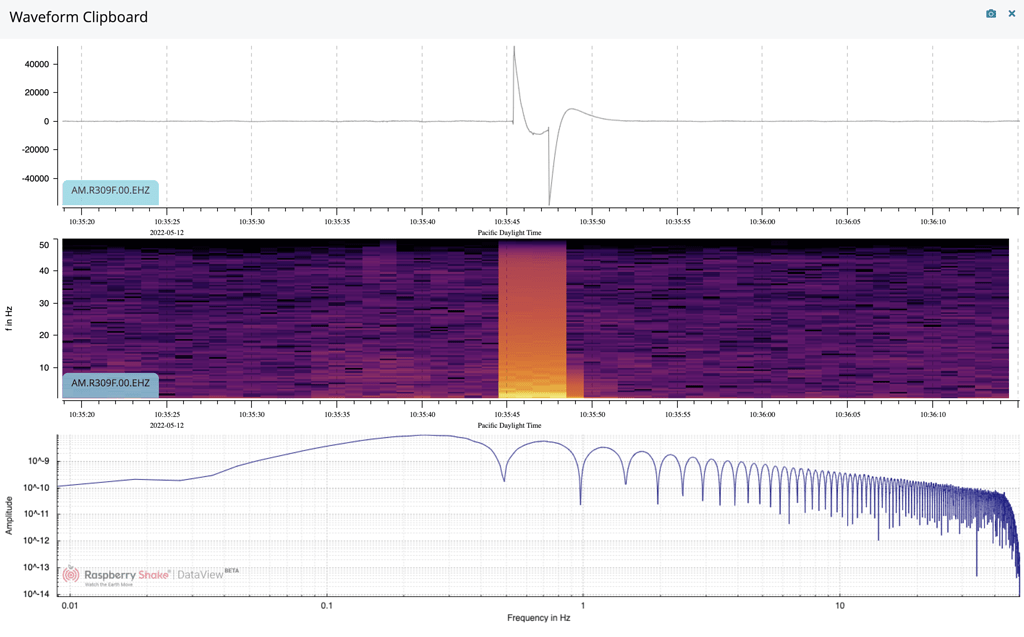Click Pacific Daylight Time below the spectrogram
The width and height of the screenshot is (1024, 637).
pyautogui.click(x=509, y=425)
